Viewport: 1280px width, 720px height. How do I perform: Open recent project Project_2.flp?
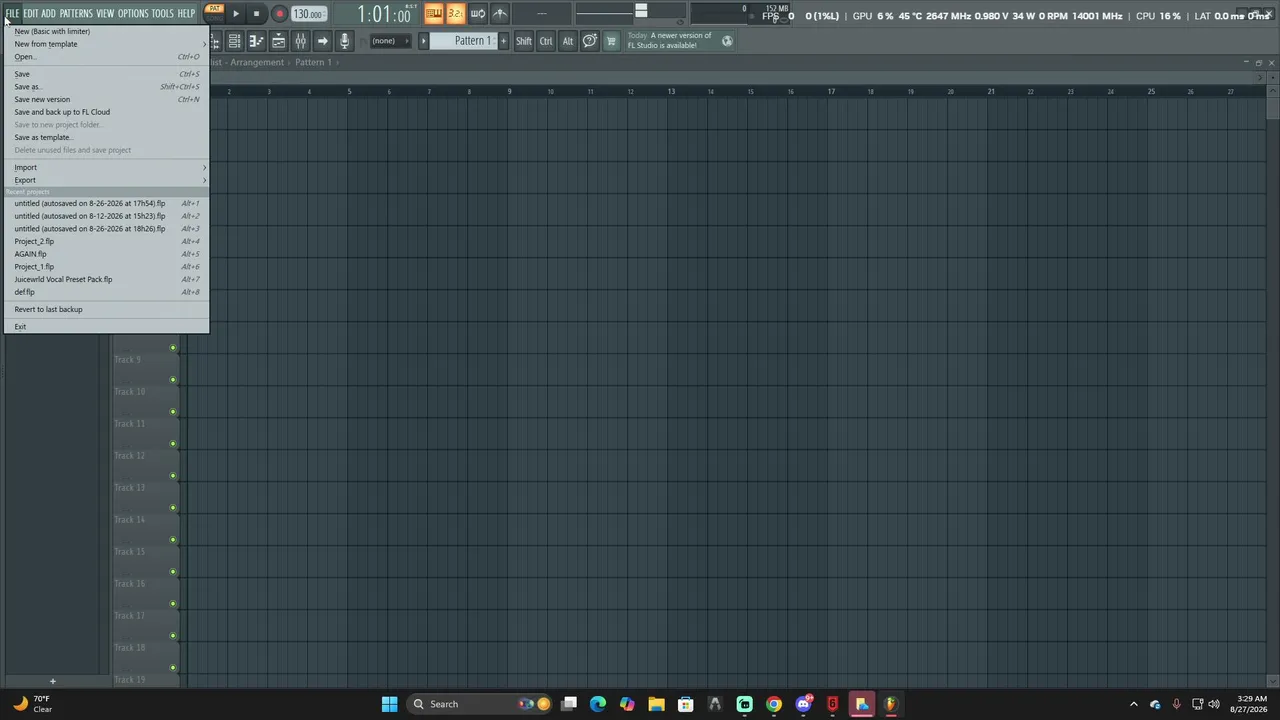click(x=106, y=241)
